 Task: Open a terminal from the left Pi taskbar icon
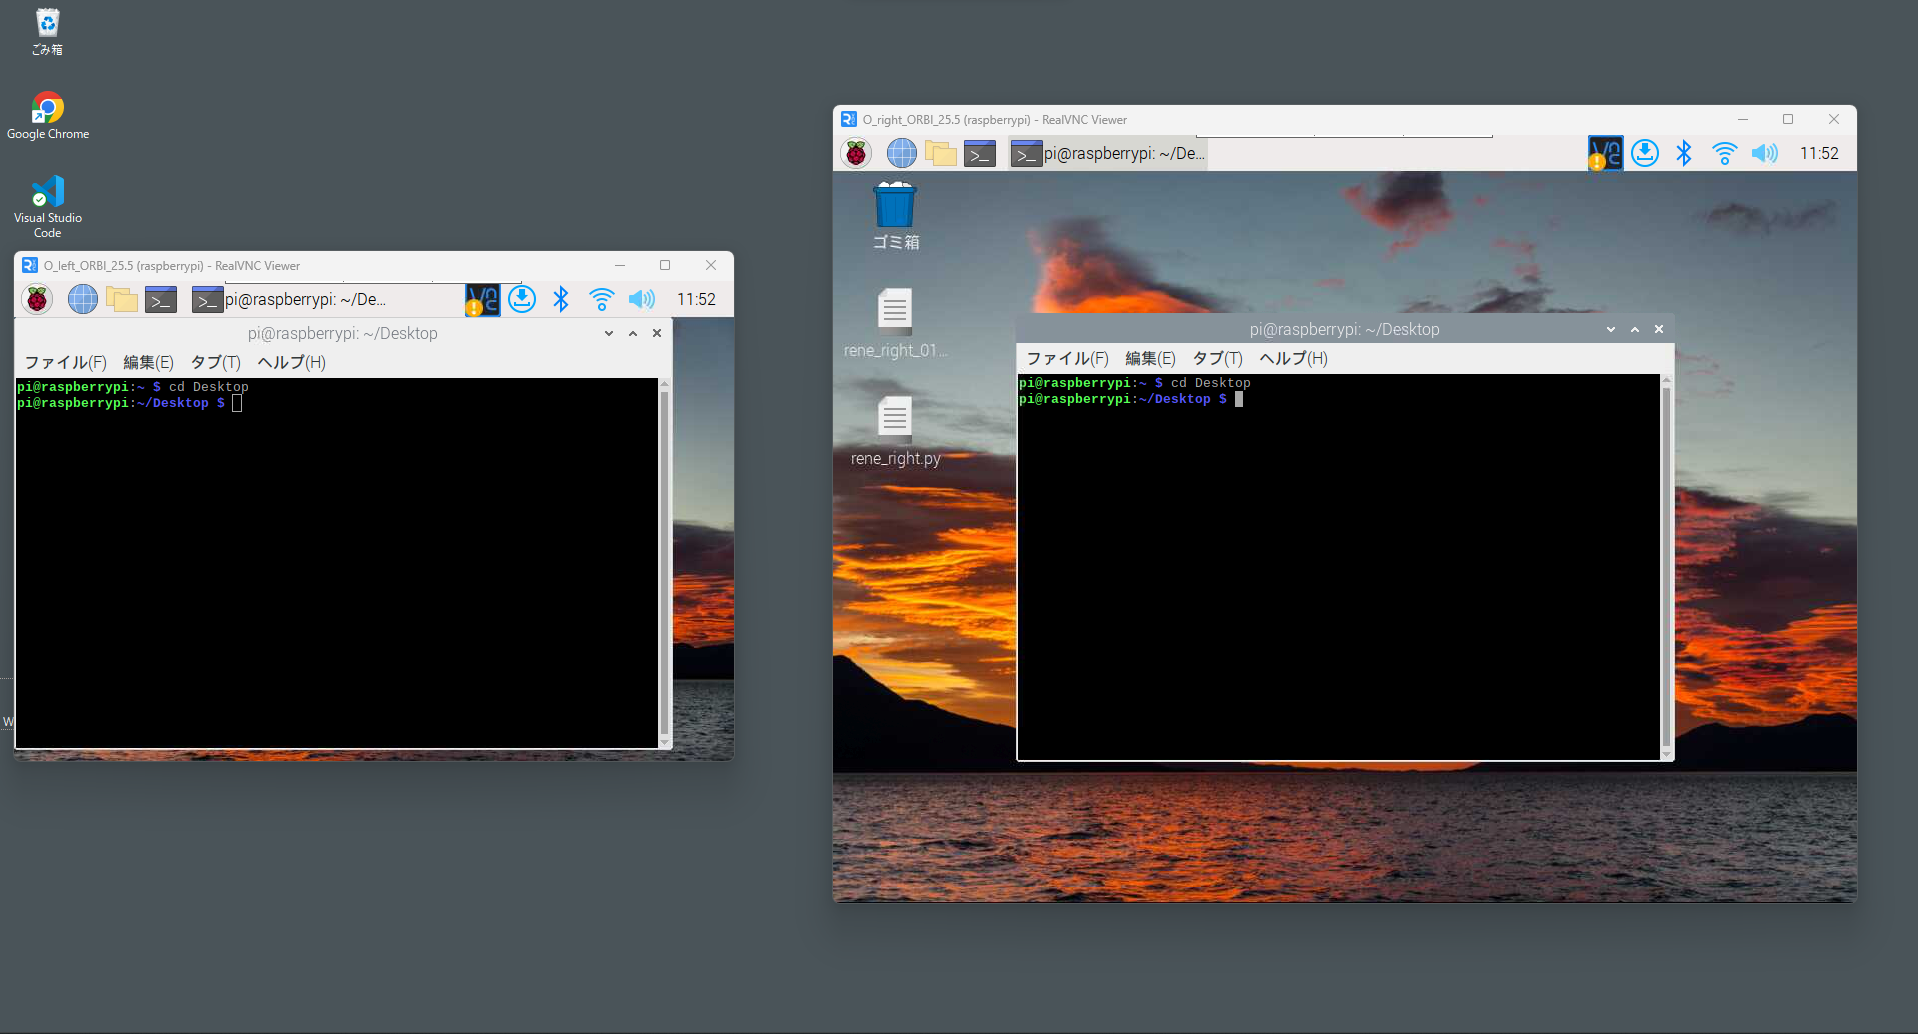pyautogui.click(x=161, y=299)
